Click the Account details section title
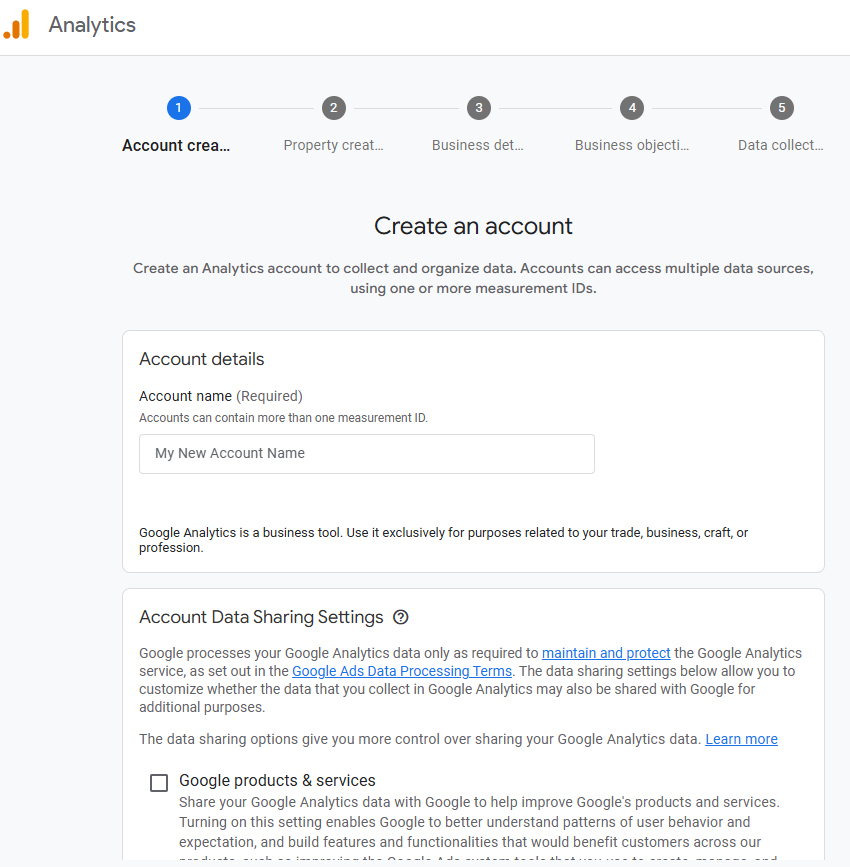The width and height of the screenshot is (850, 867). coord(201,359)
